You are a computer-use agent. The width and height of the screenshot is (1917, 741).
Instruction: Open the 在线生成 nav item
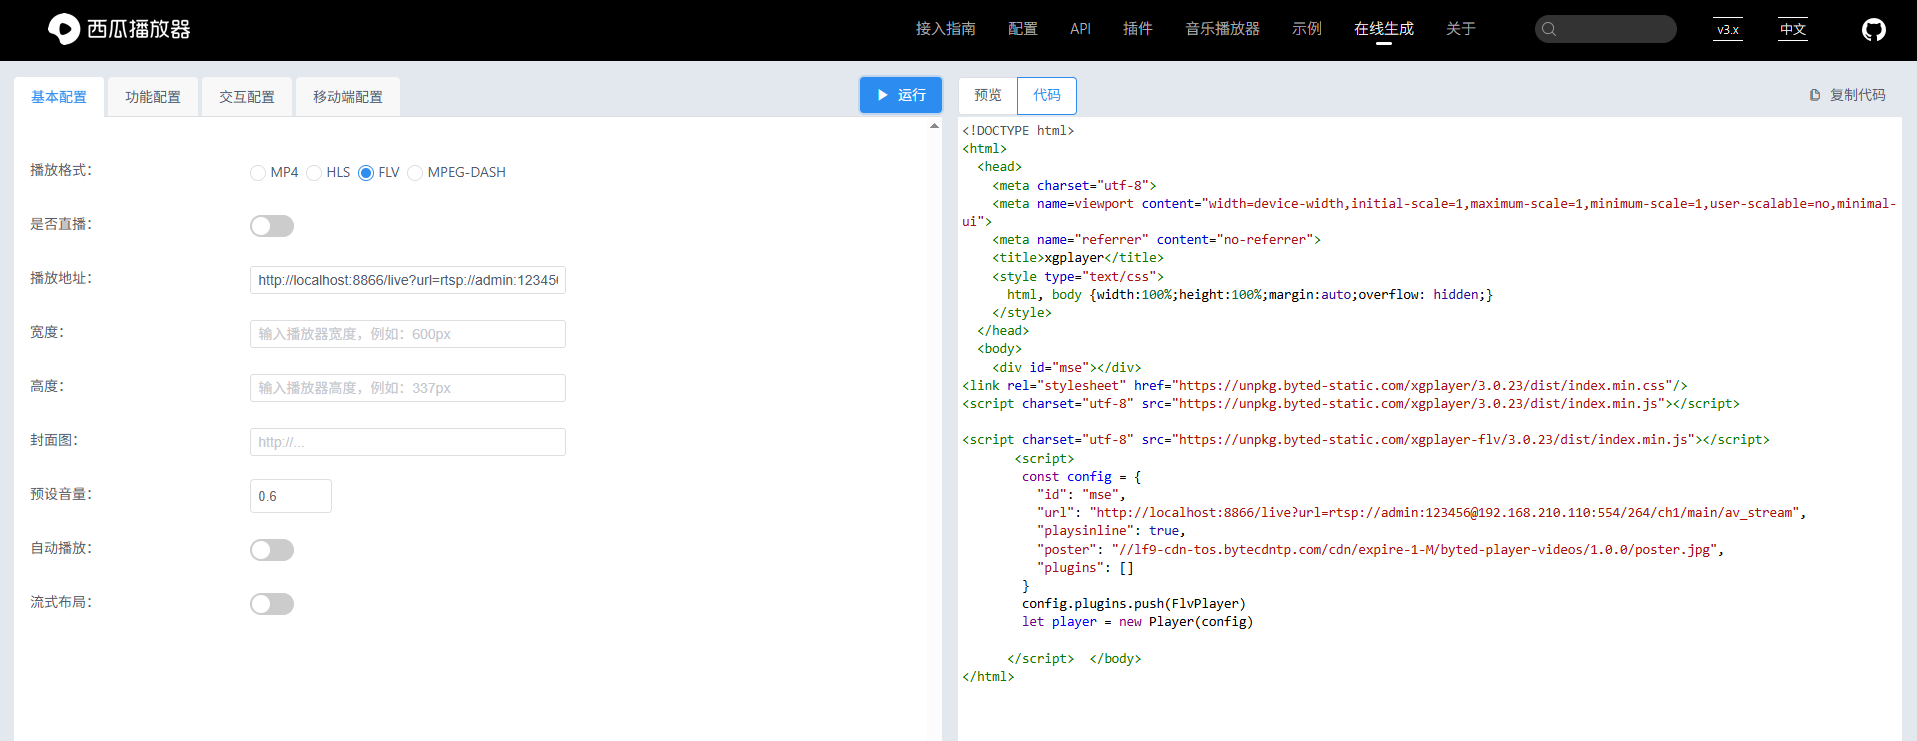(1384, 29)
